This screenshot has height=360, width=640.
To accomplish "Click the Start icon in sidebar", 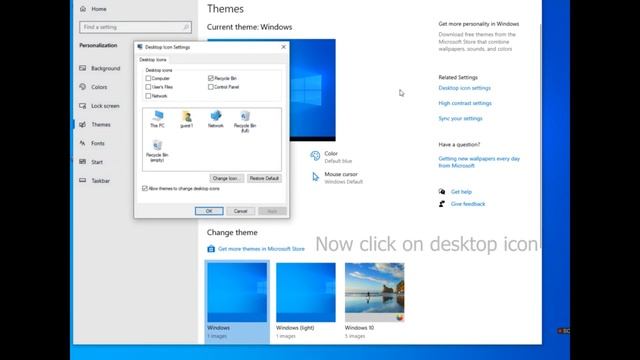I will pyautogui.click(x=83, y=162).
